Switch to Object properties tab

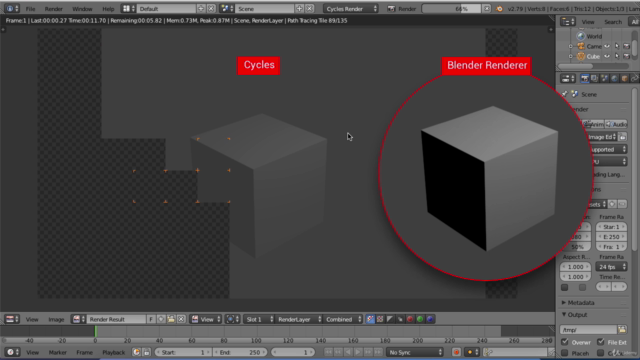pos(624,78)
